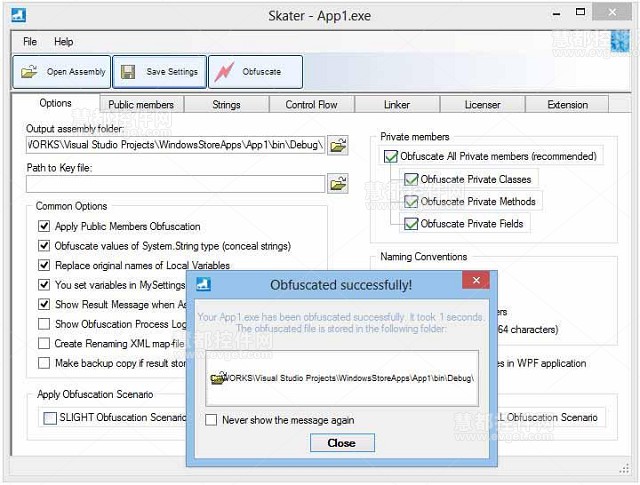Maximize the Skater window

click(x=580, y=12)
